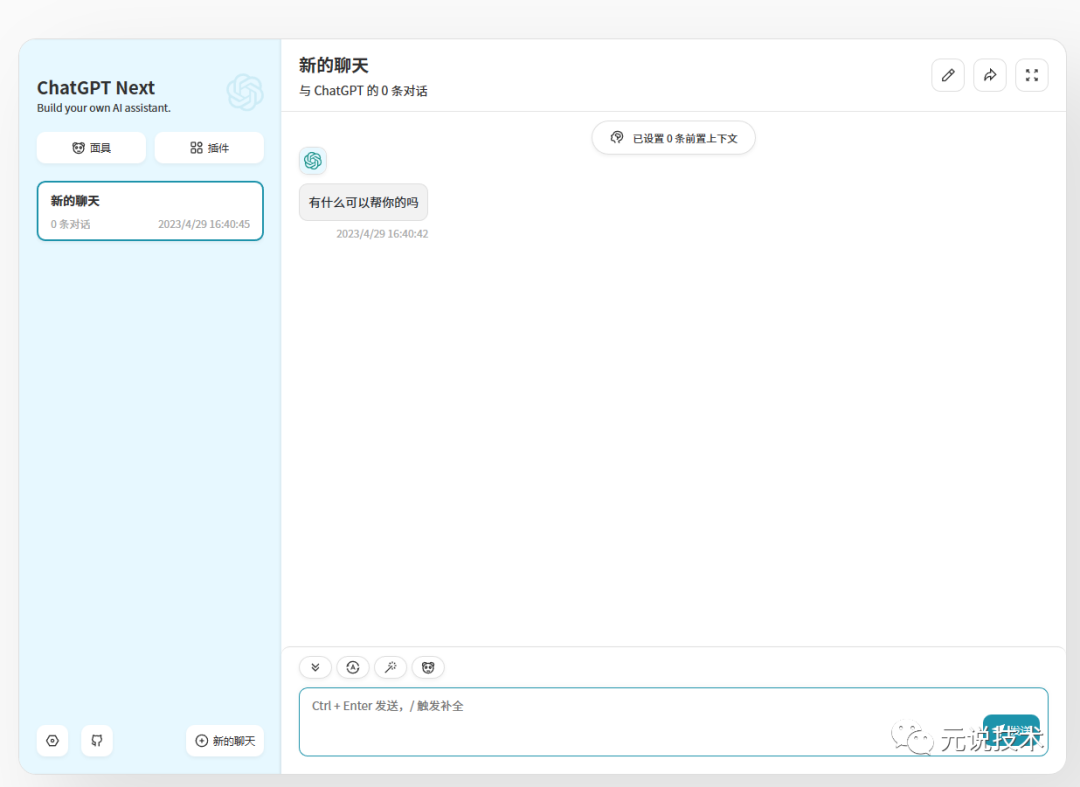This screenshot has height=787, width=1080.
Task: Click the 与 ChatGPT 的 0 条对话 subtitle
Action: tap(363, 91)
